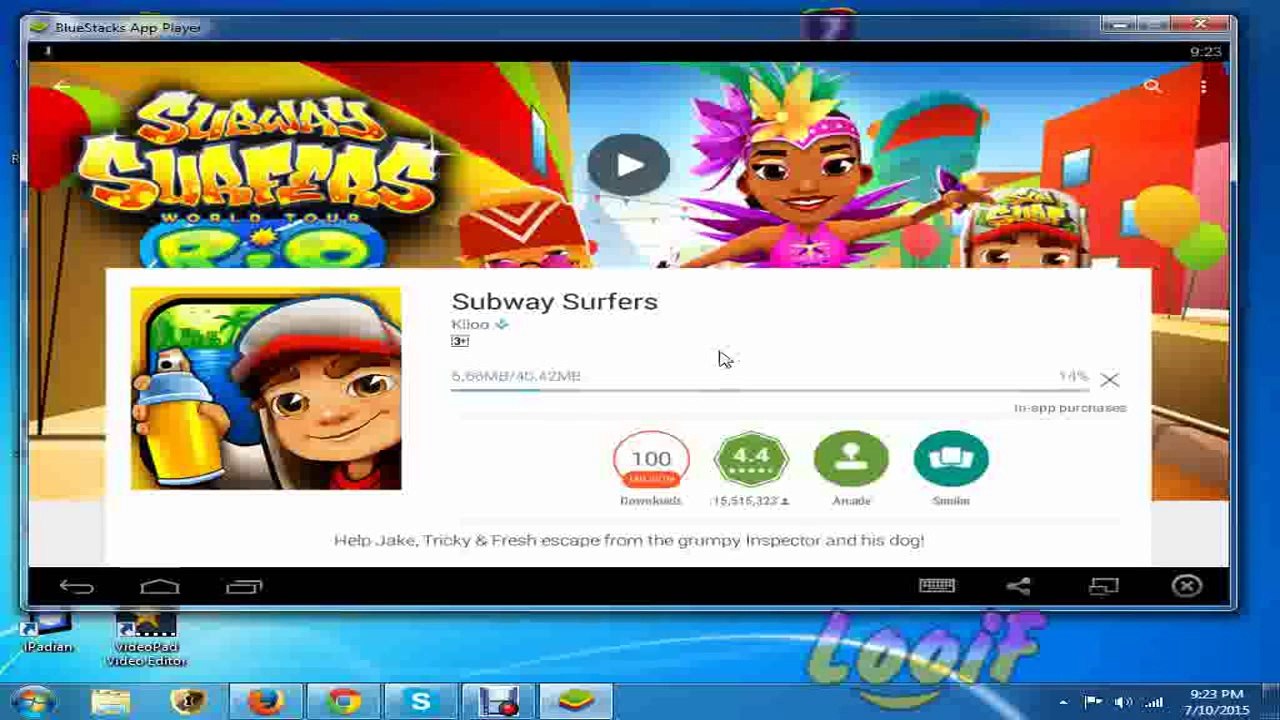
Task: Open the Windows Start menu
Action: tap(34, 702)
